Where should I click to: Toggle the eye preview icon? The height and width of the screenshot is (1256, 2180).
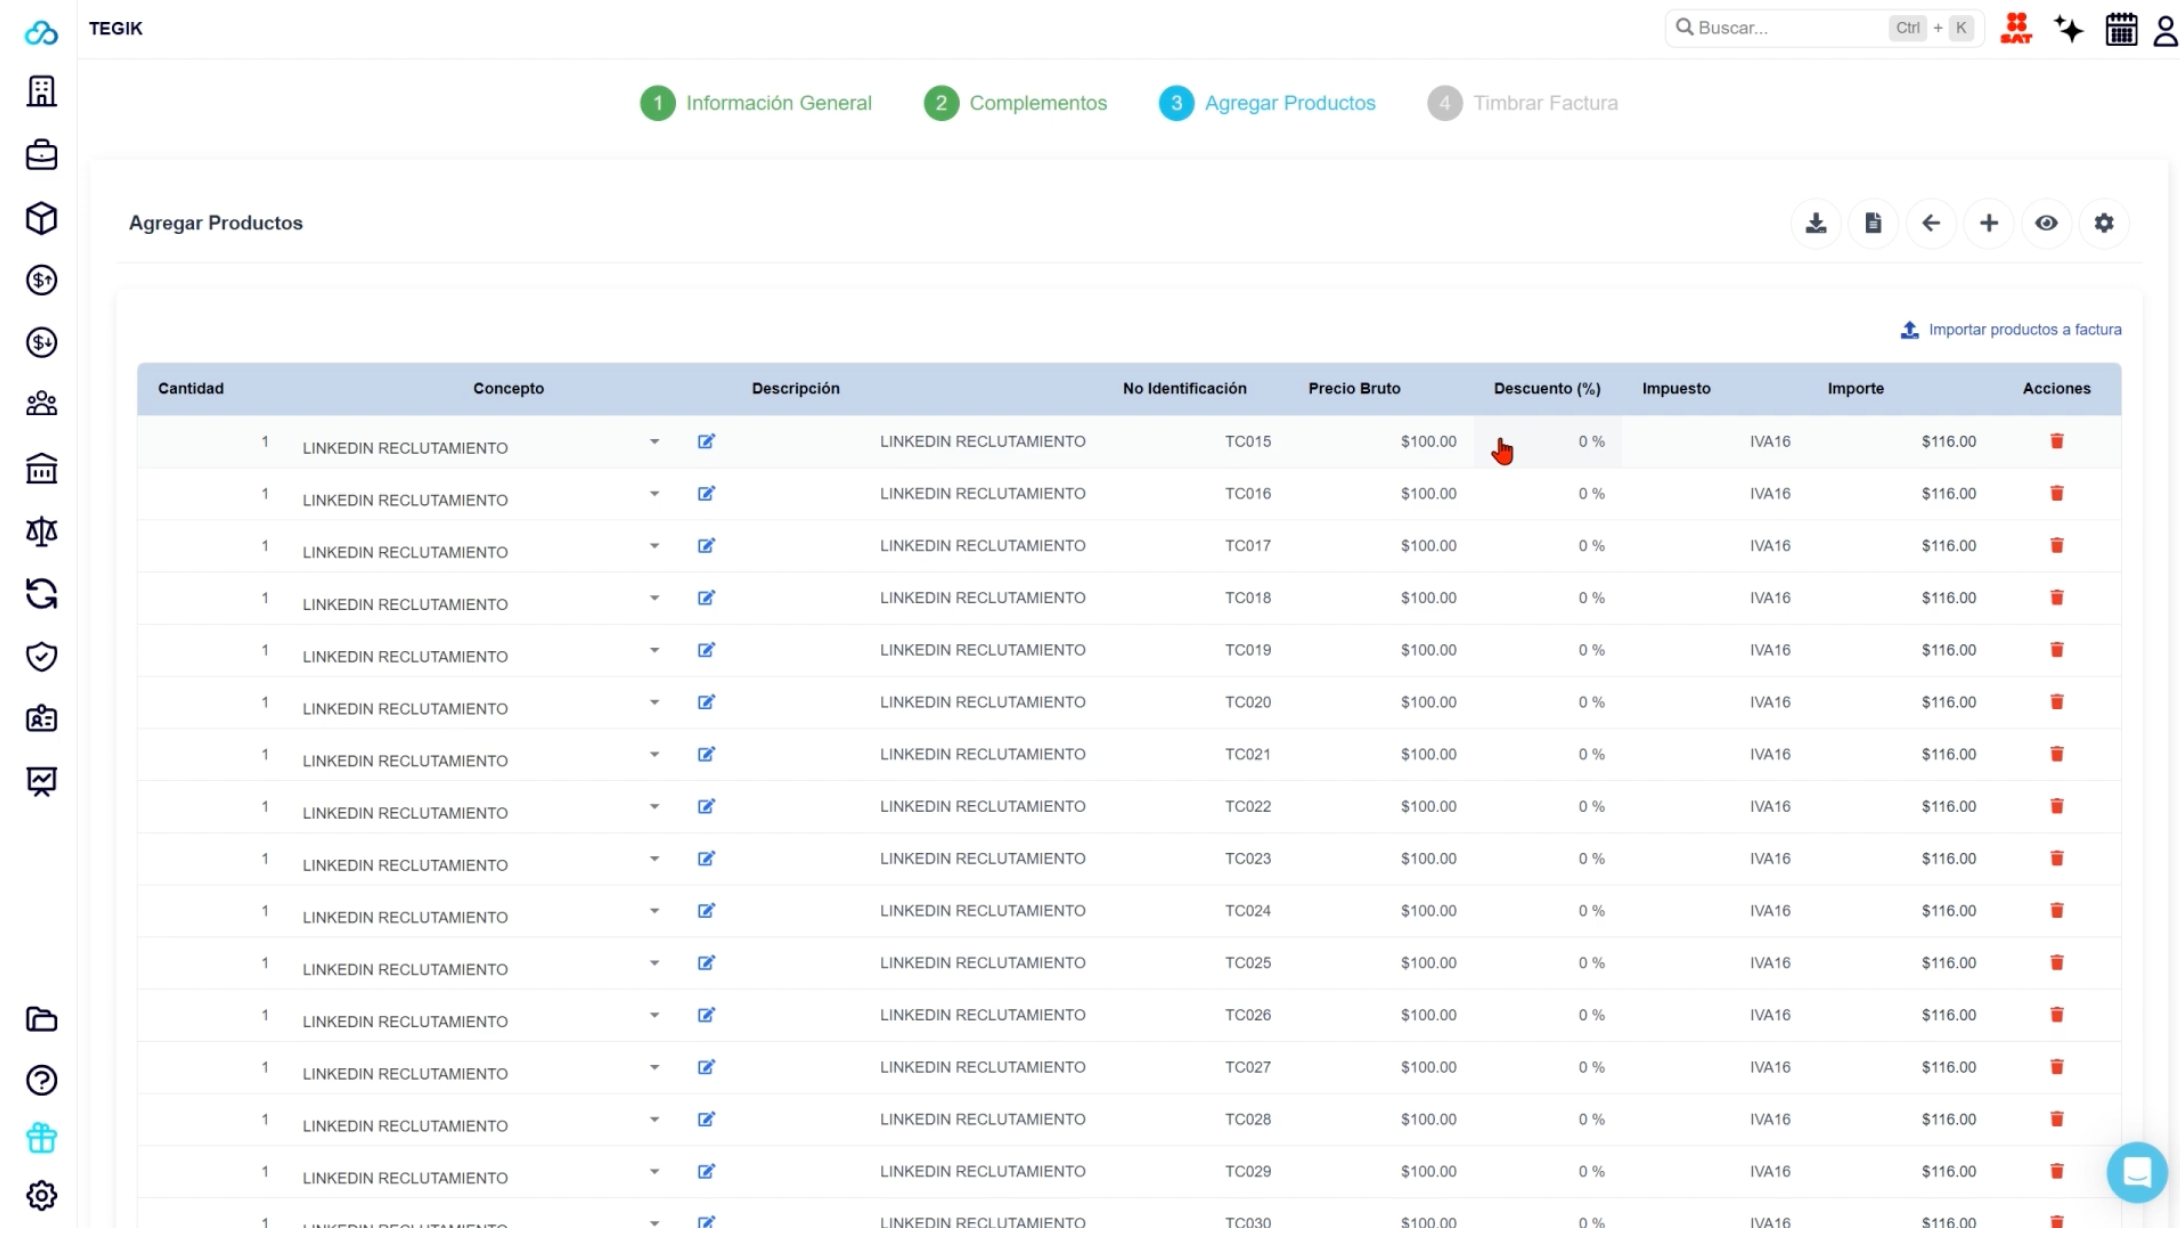tap(2046, 223)
